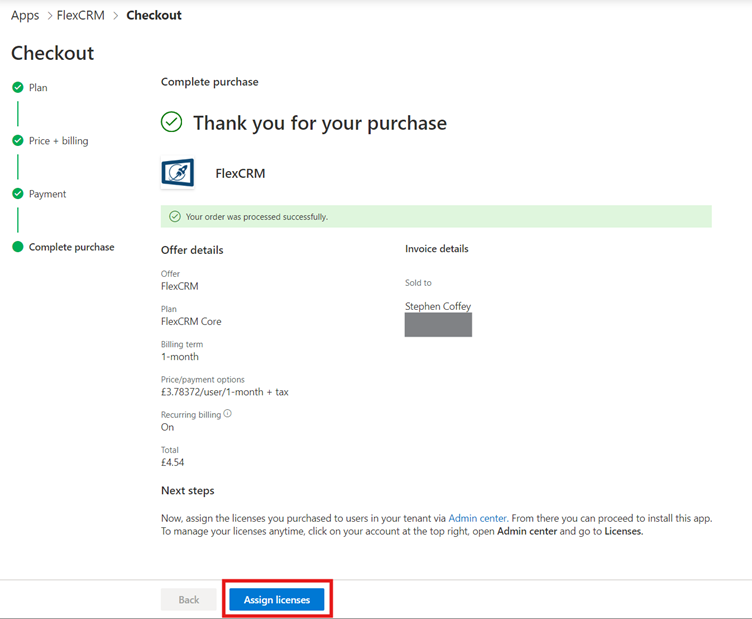Open FlexCRM in the breadcrumb trail
752x619 pixels.
[80, 16]
